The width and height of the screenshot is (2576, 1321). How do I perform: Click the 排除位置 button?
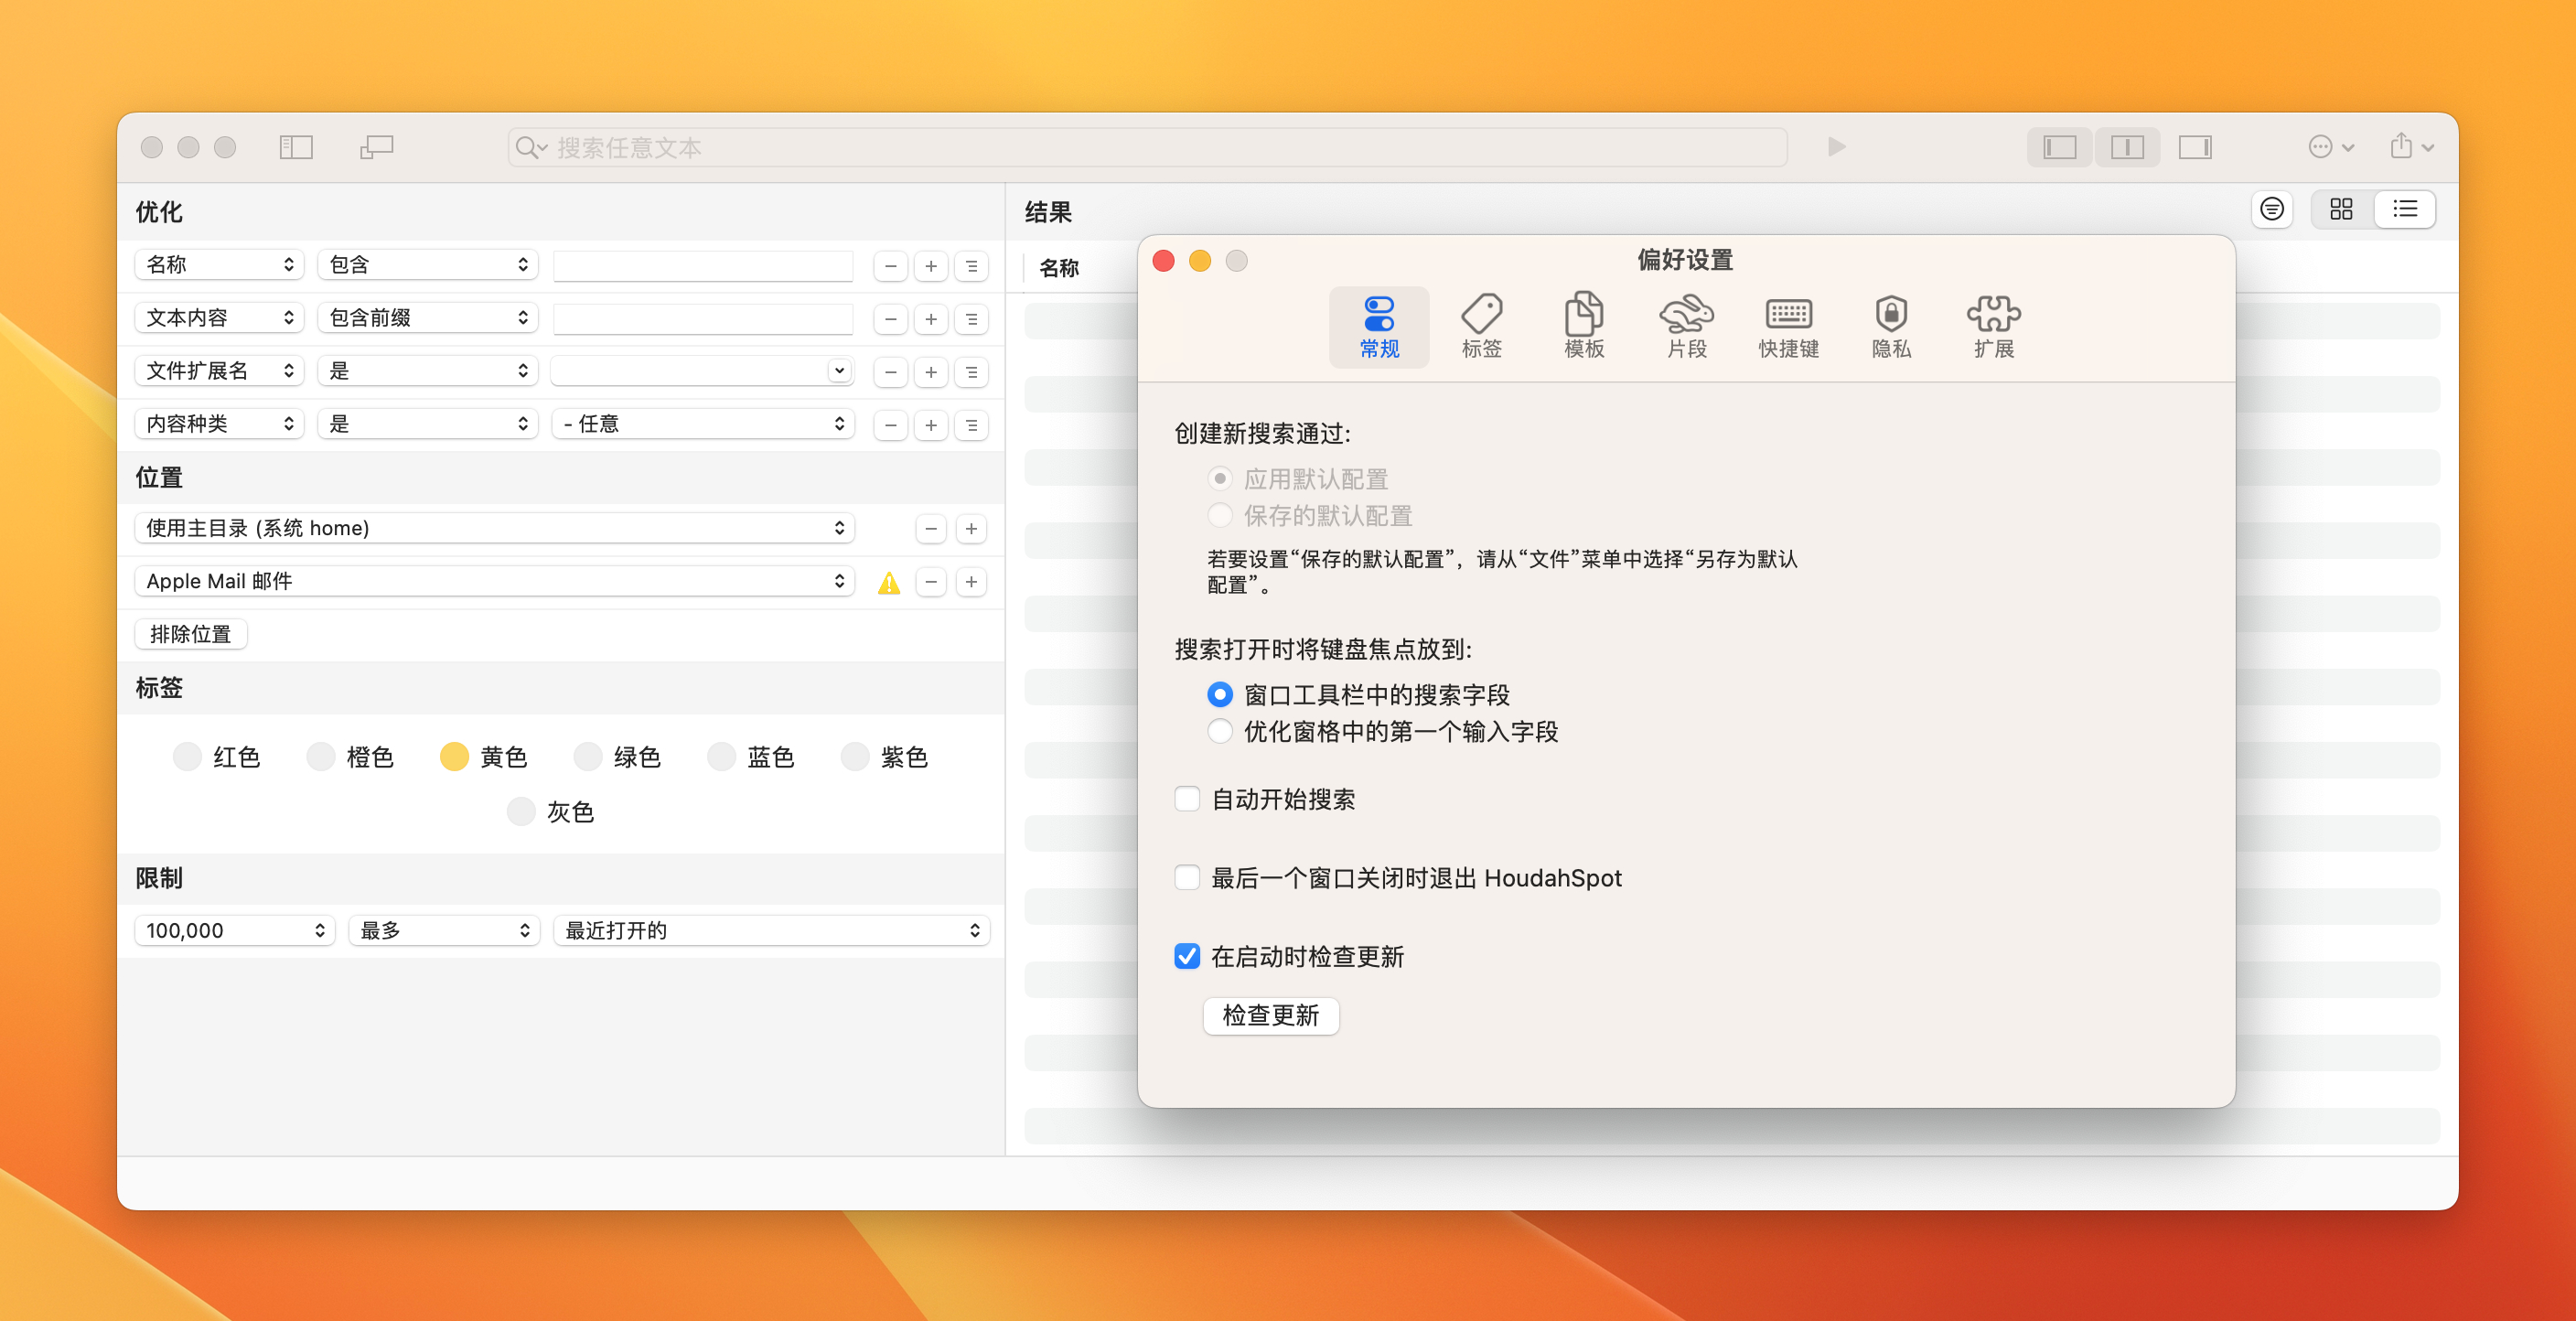coord(190,634)
